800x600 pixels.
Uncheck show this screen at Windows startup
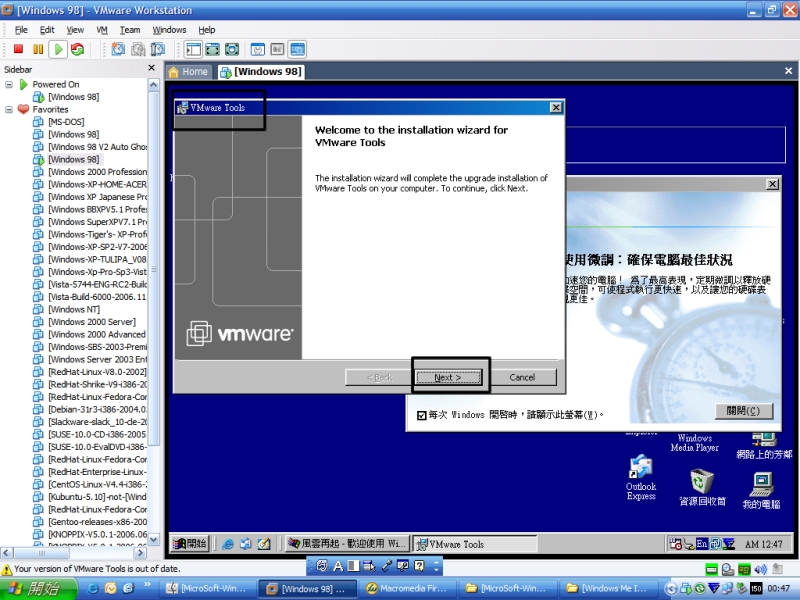coord(421,415)
